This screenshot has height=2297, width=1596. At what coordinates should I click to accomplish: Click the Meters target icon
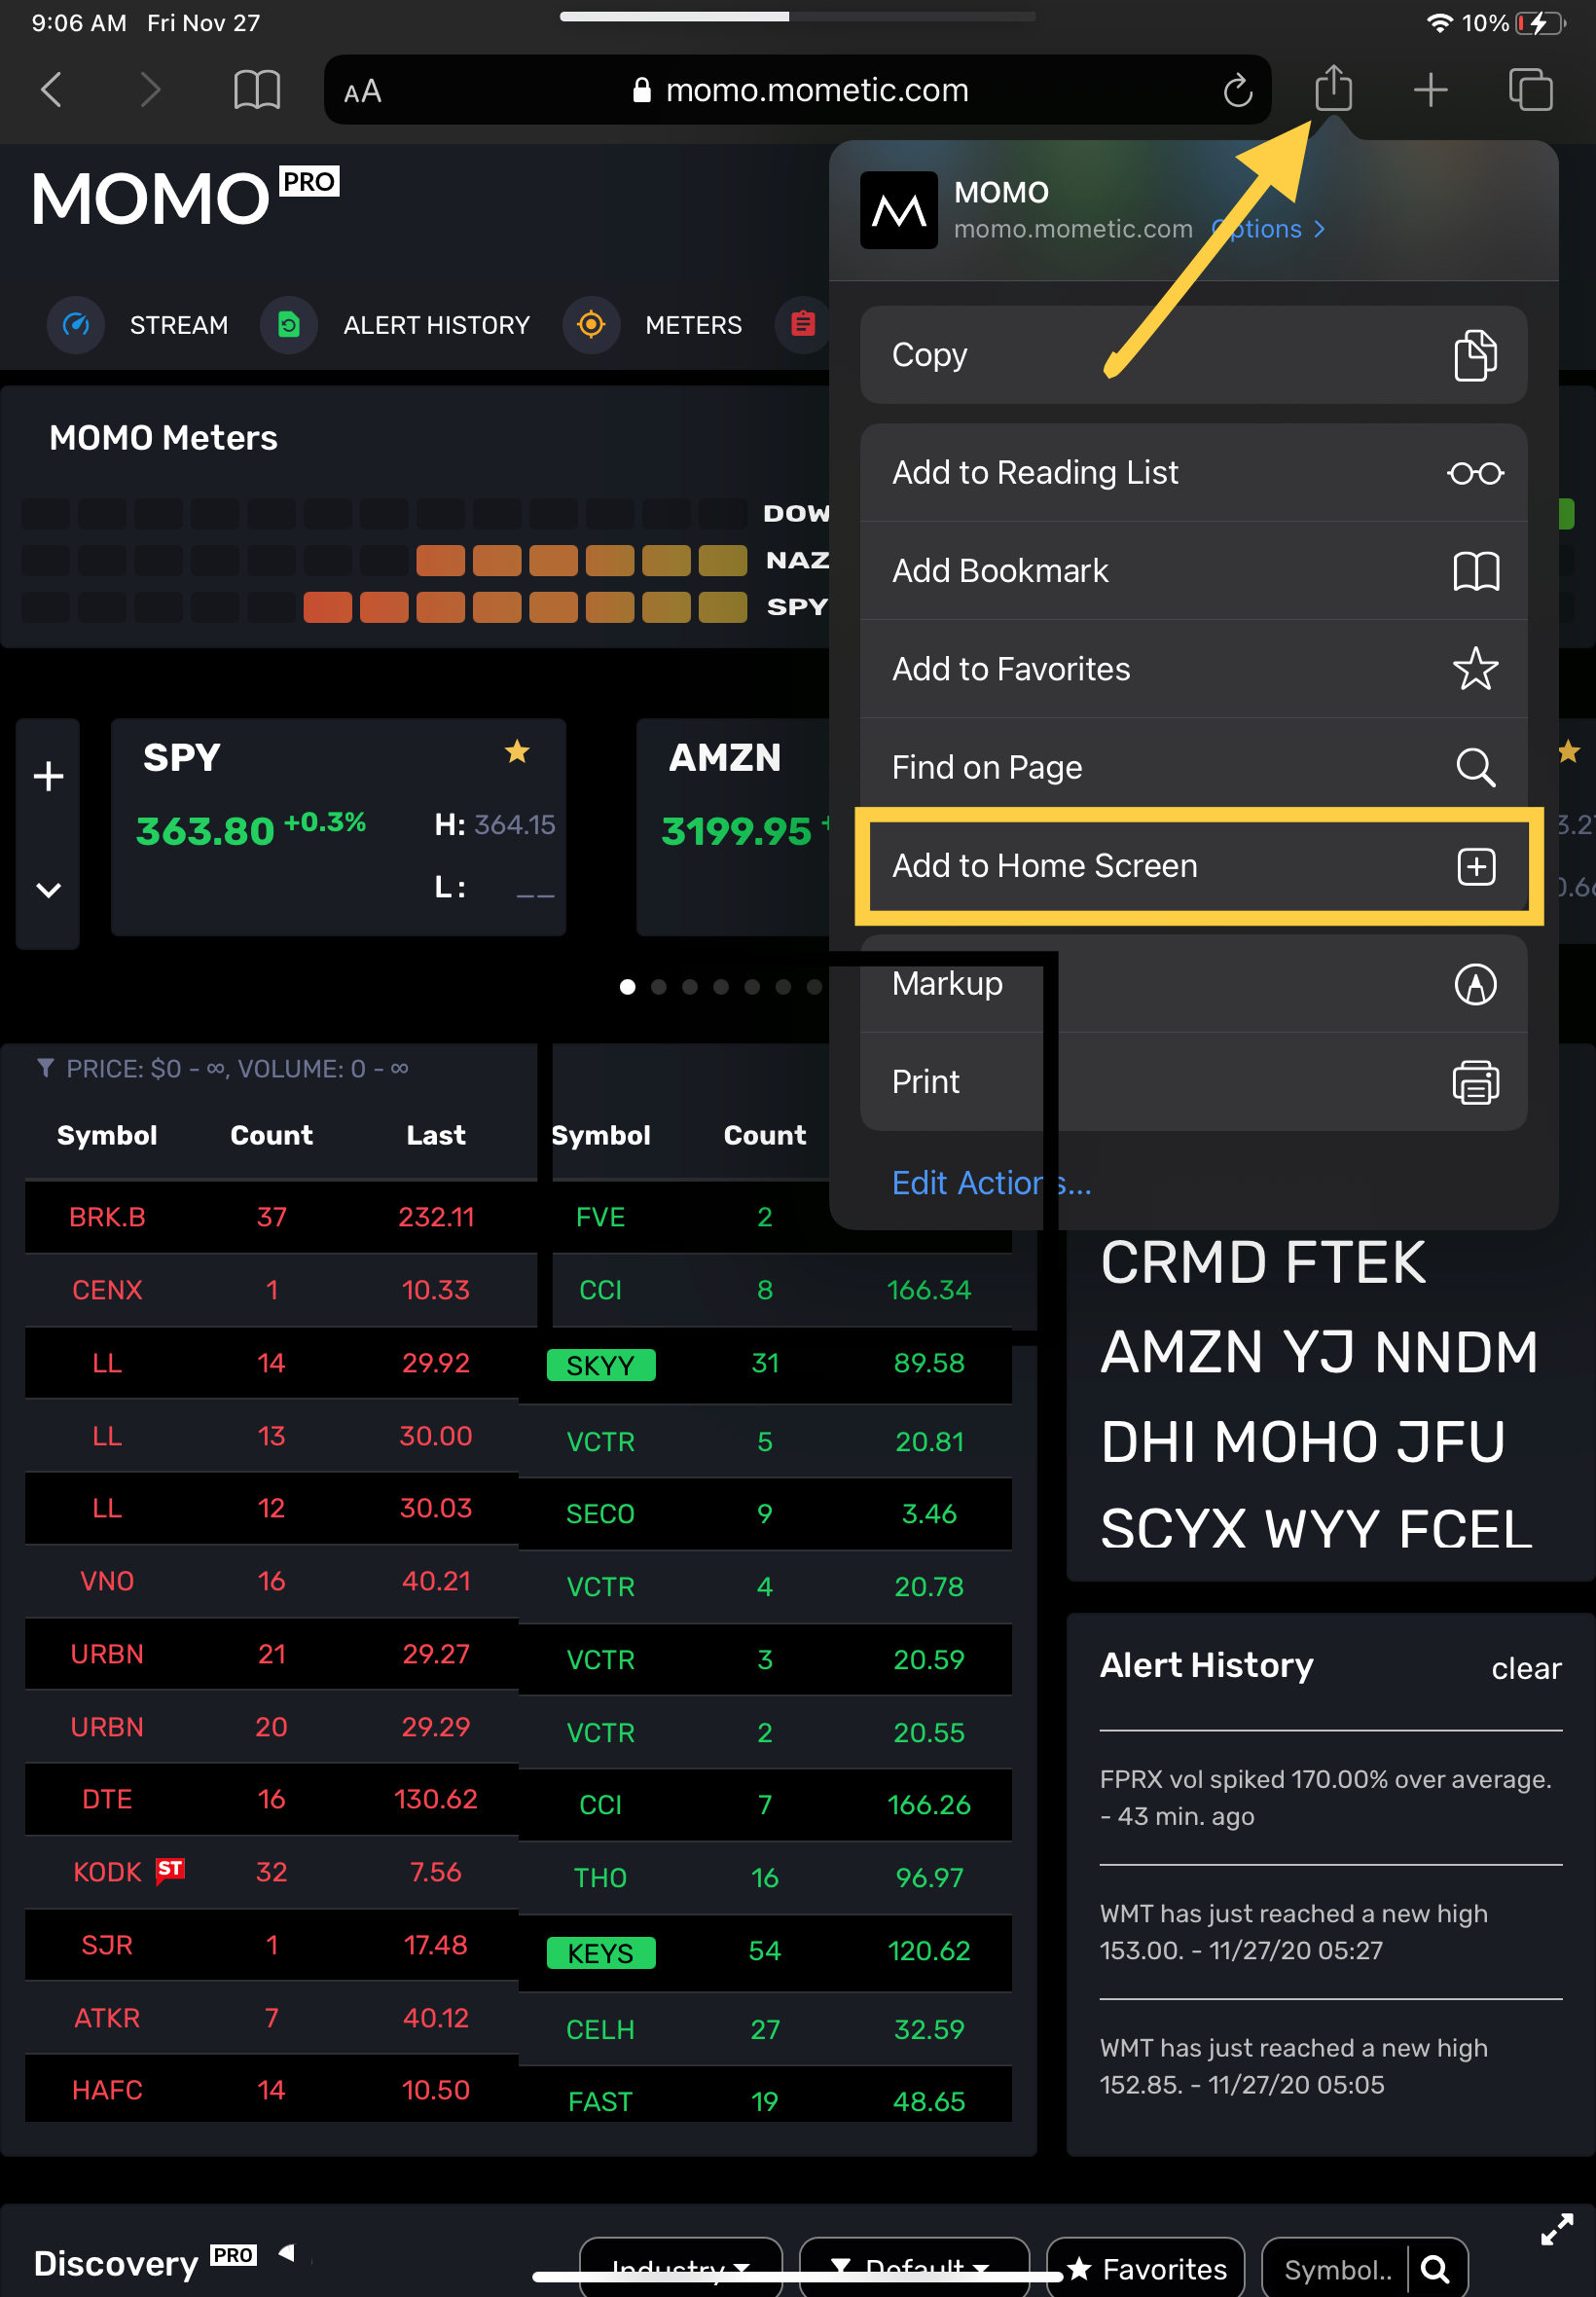591,325
